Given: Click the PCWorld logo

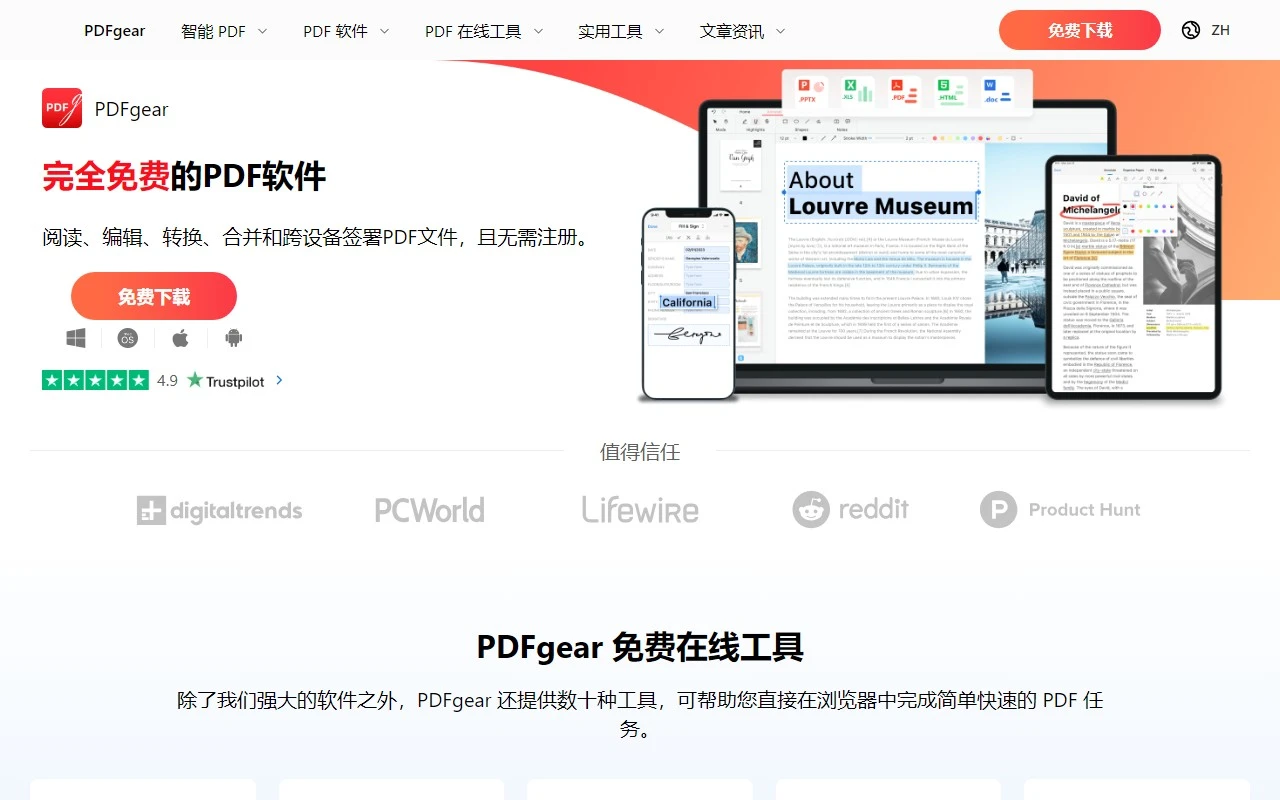Looking at the screenshot, I should [430, 510].
